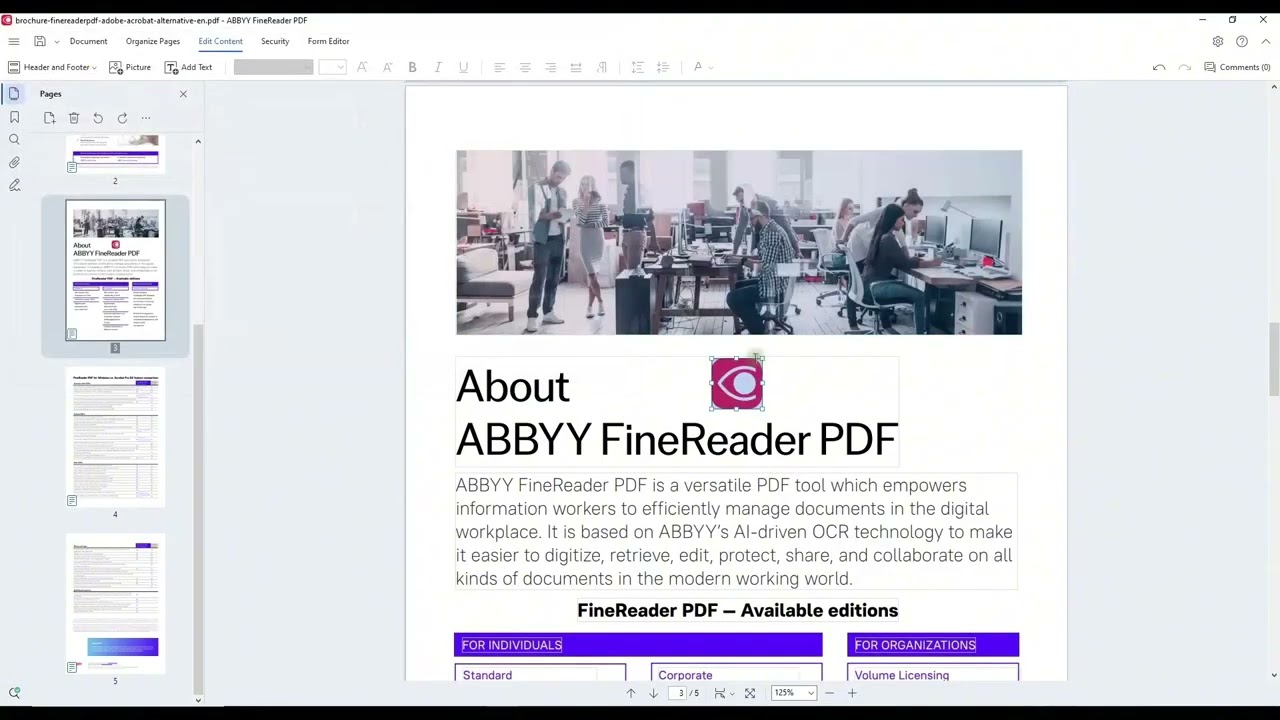Rotate page counterclockwise in Pages panel
This screenshot has height=720, width=1280.
coord(98,118)
